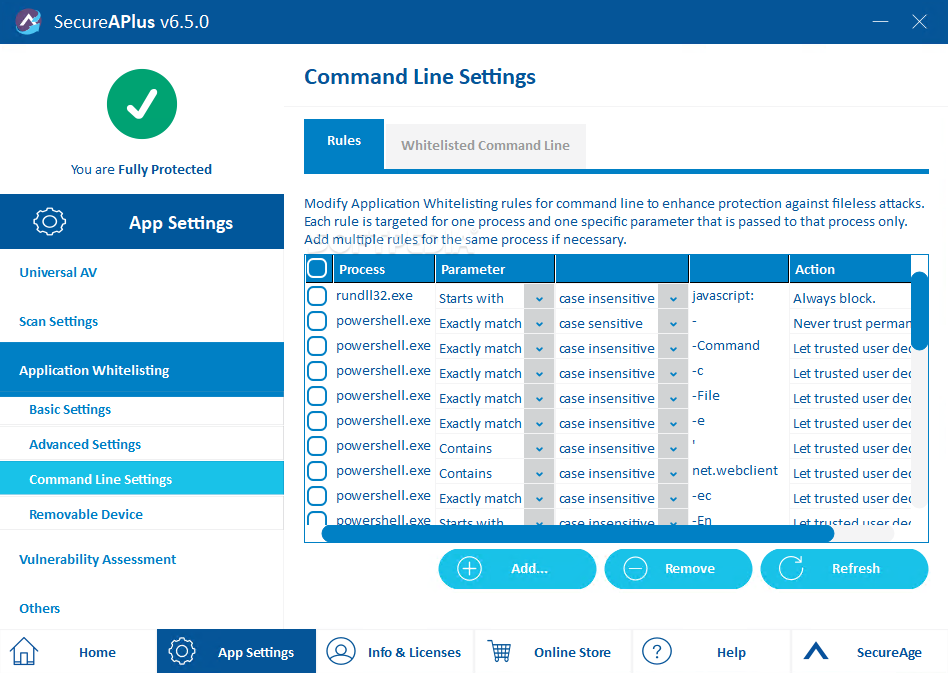This screenshot has height=673, width=948.
Task: Check the powershell.exe net.webclient rule checkbox
Action: (x=317, y=471)
